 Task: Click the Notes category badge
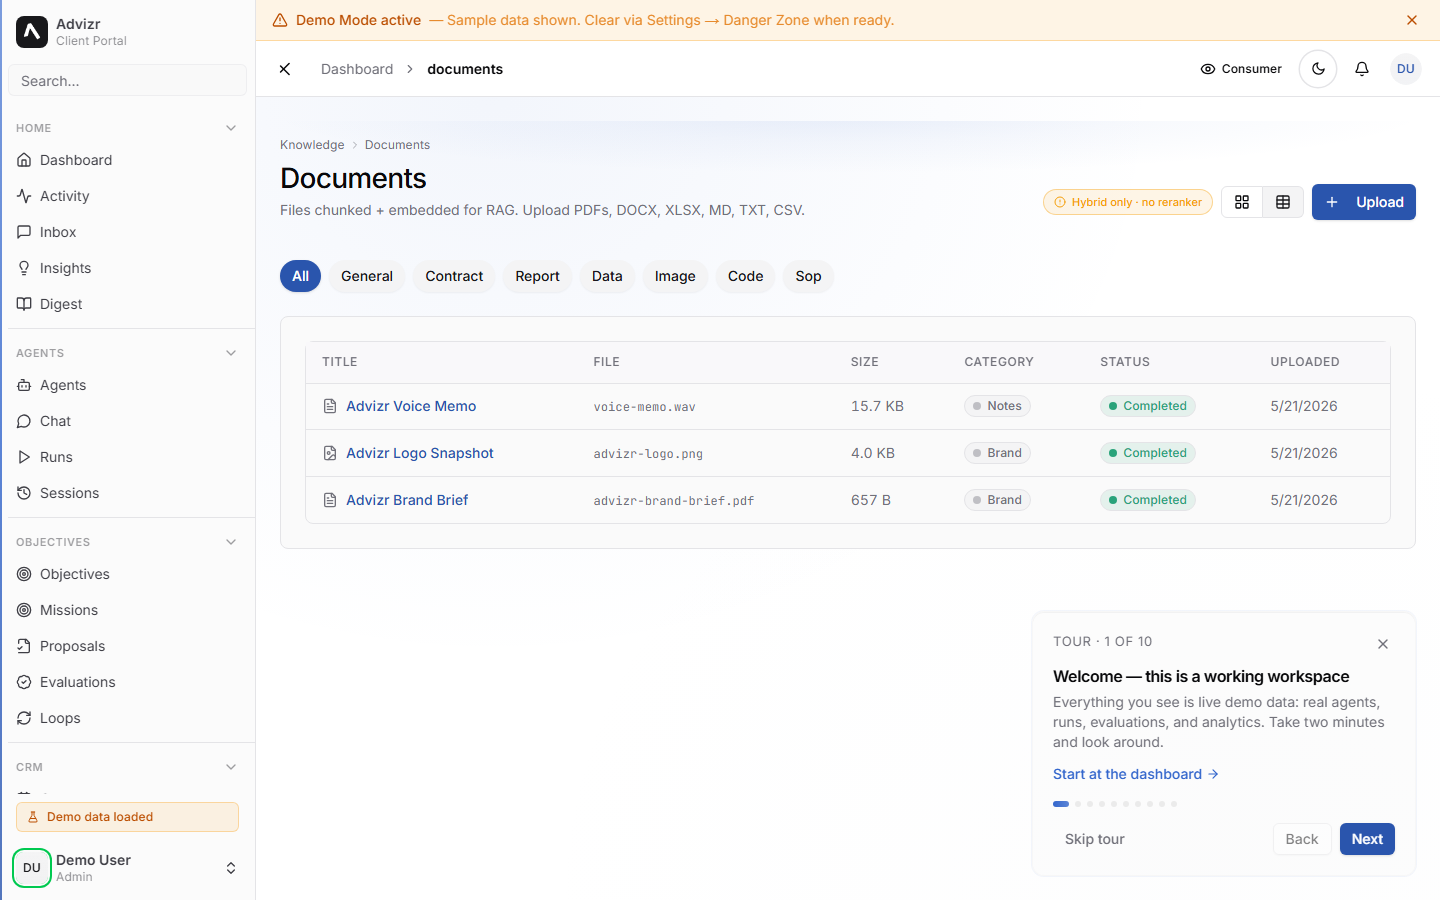[997, 406]
